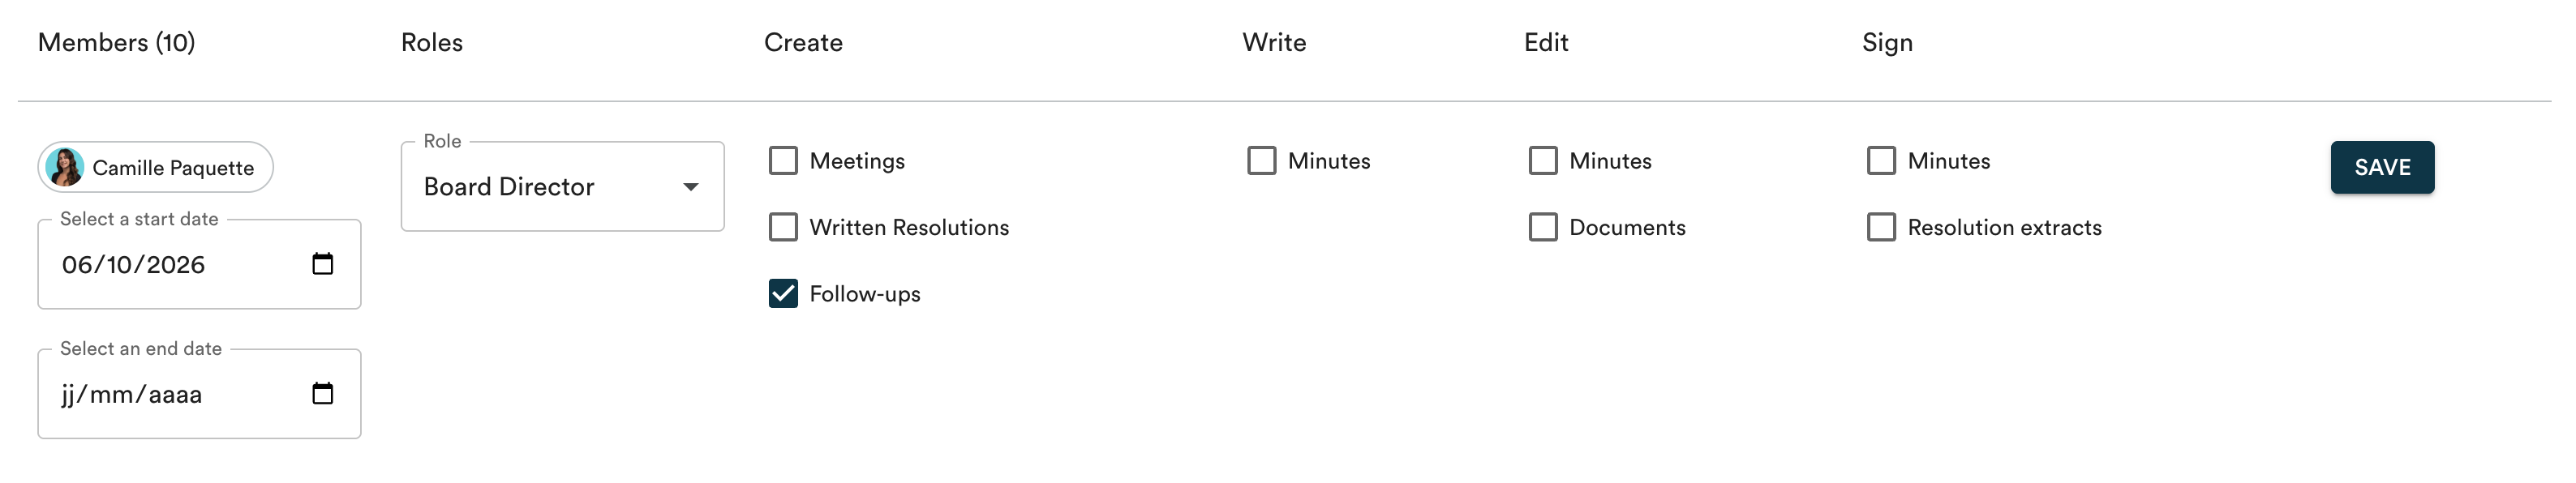The image size is (2576, 483).
Task: Select the Camille Paquette member chip
Action: click(155, 167)
